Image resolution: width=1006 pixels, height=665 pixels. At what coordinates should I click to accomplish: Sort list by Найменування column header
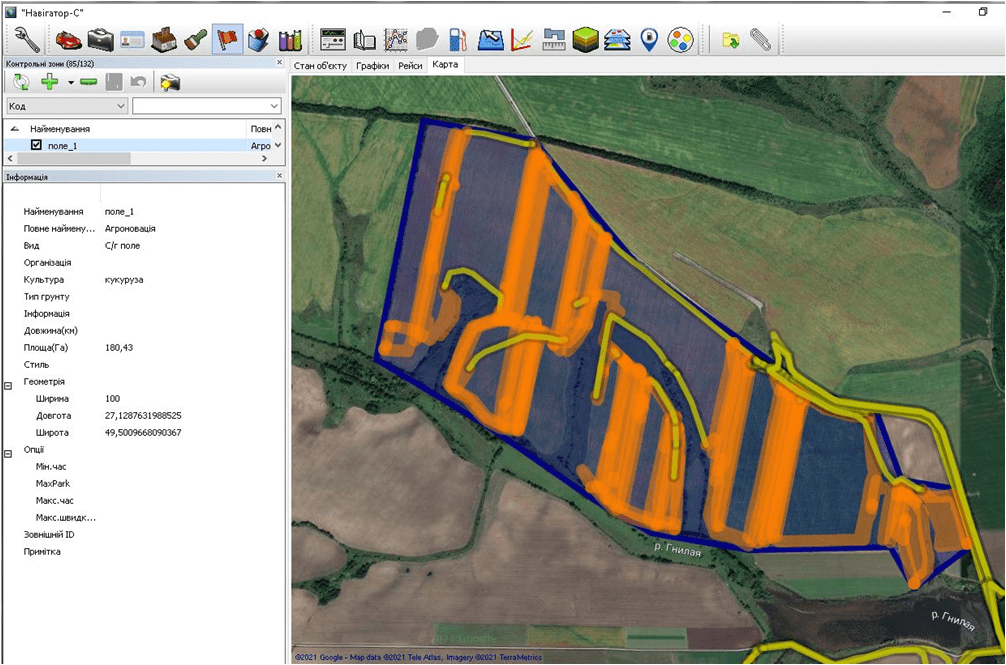[60, 129]
